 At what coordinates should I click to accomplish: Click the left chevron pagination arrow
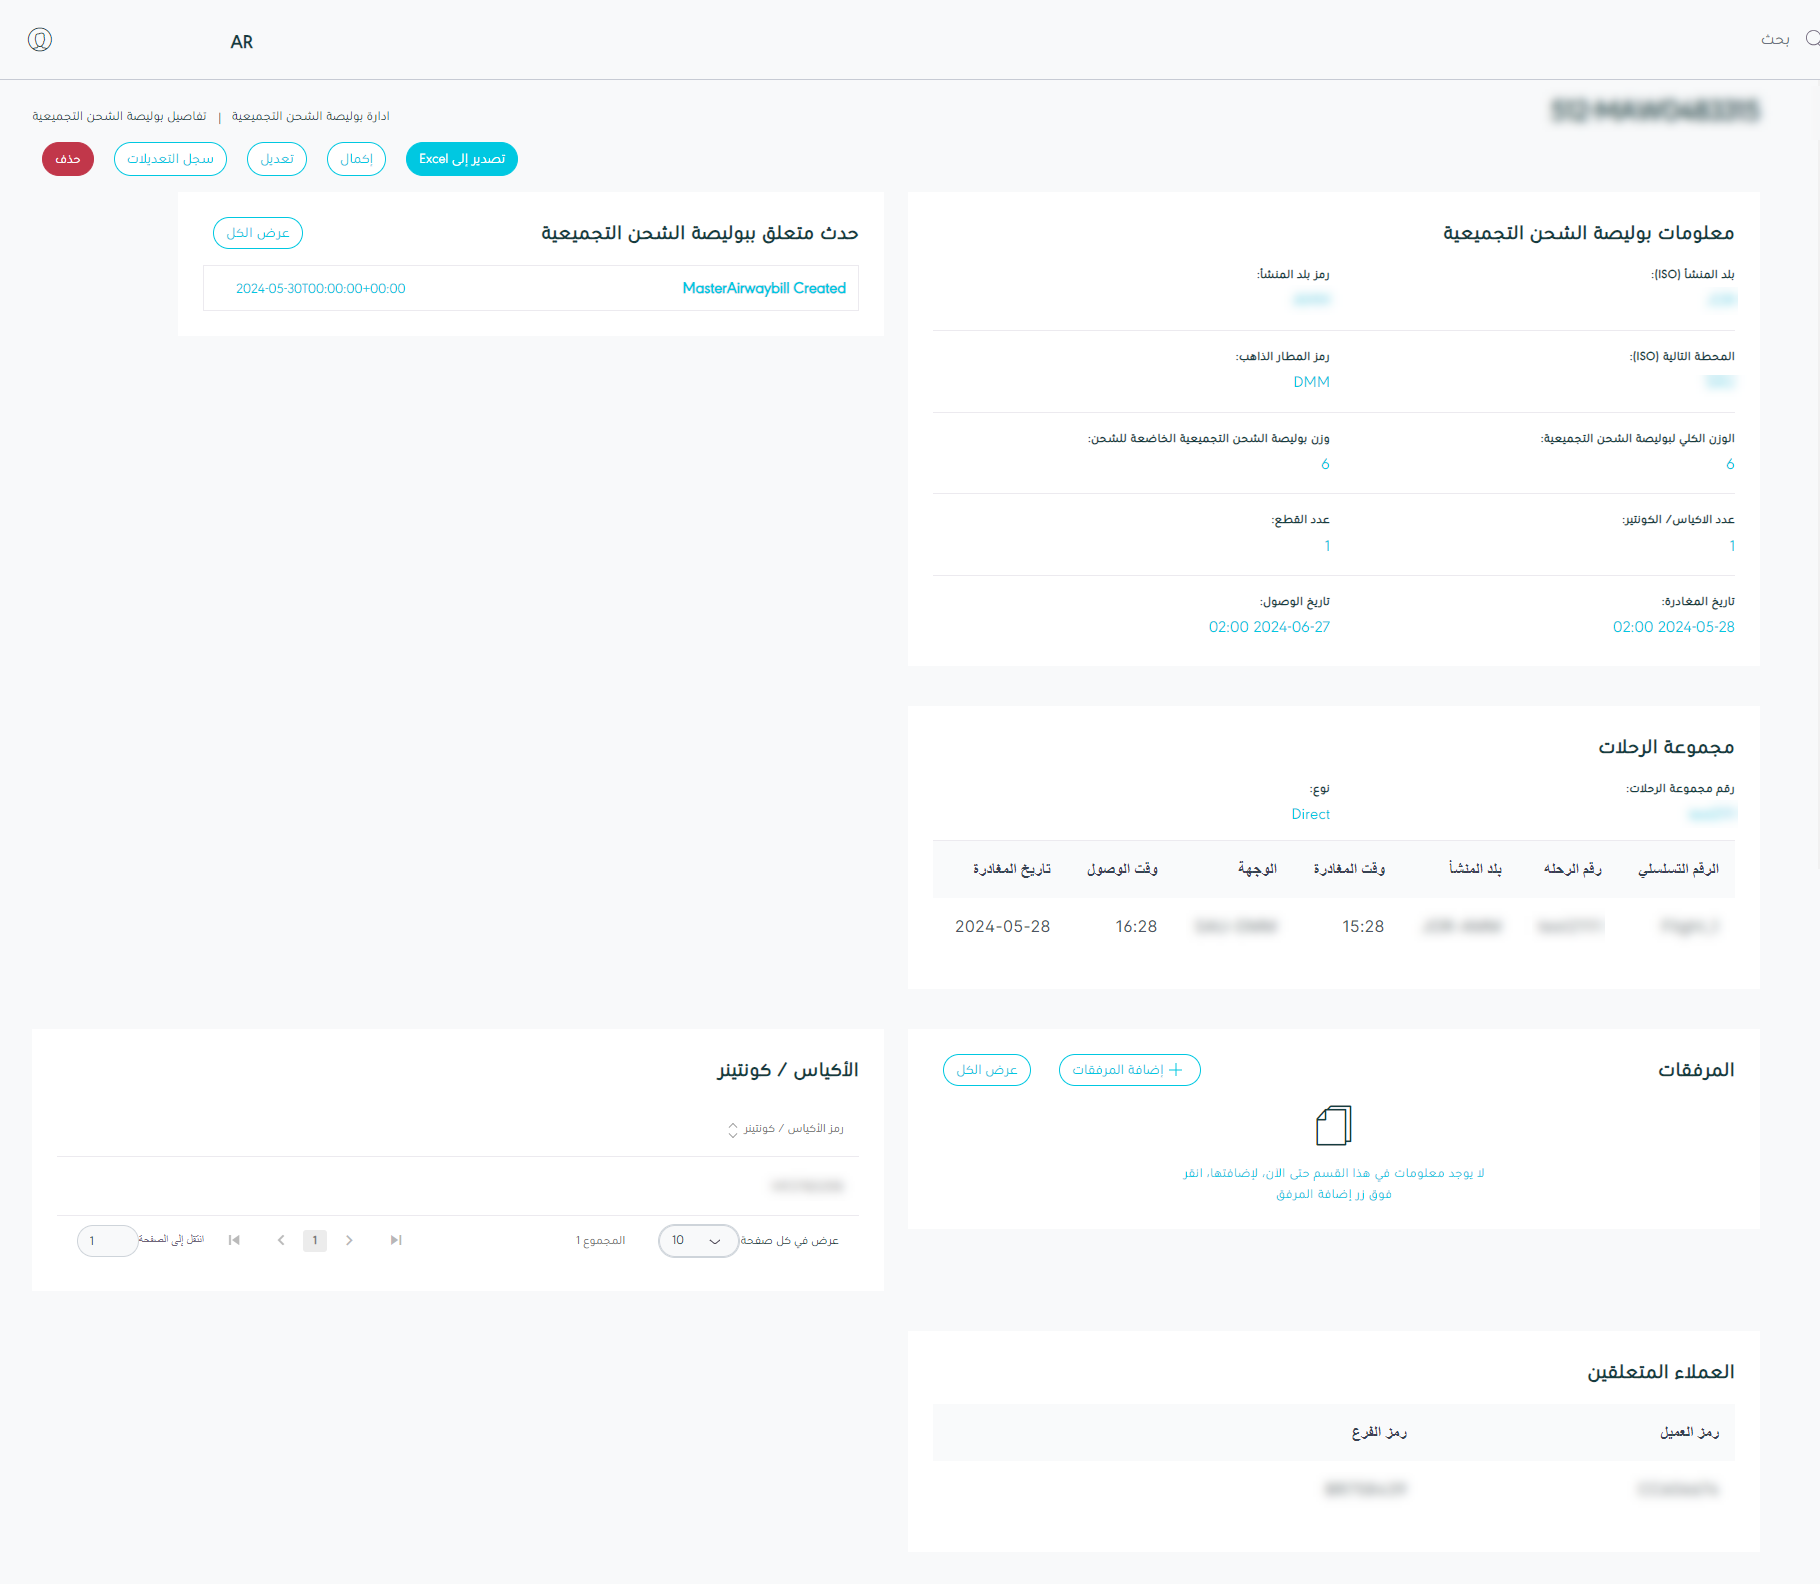281,1240
